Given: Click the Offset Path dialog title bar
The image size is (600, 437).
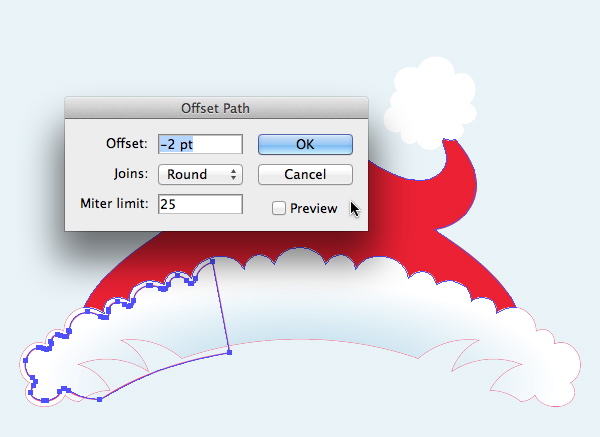Looking at the screenshot, I should tap(216, 108).
